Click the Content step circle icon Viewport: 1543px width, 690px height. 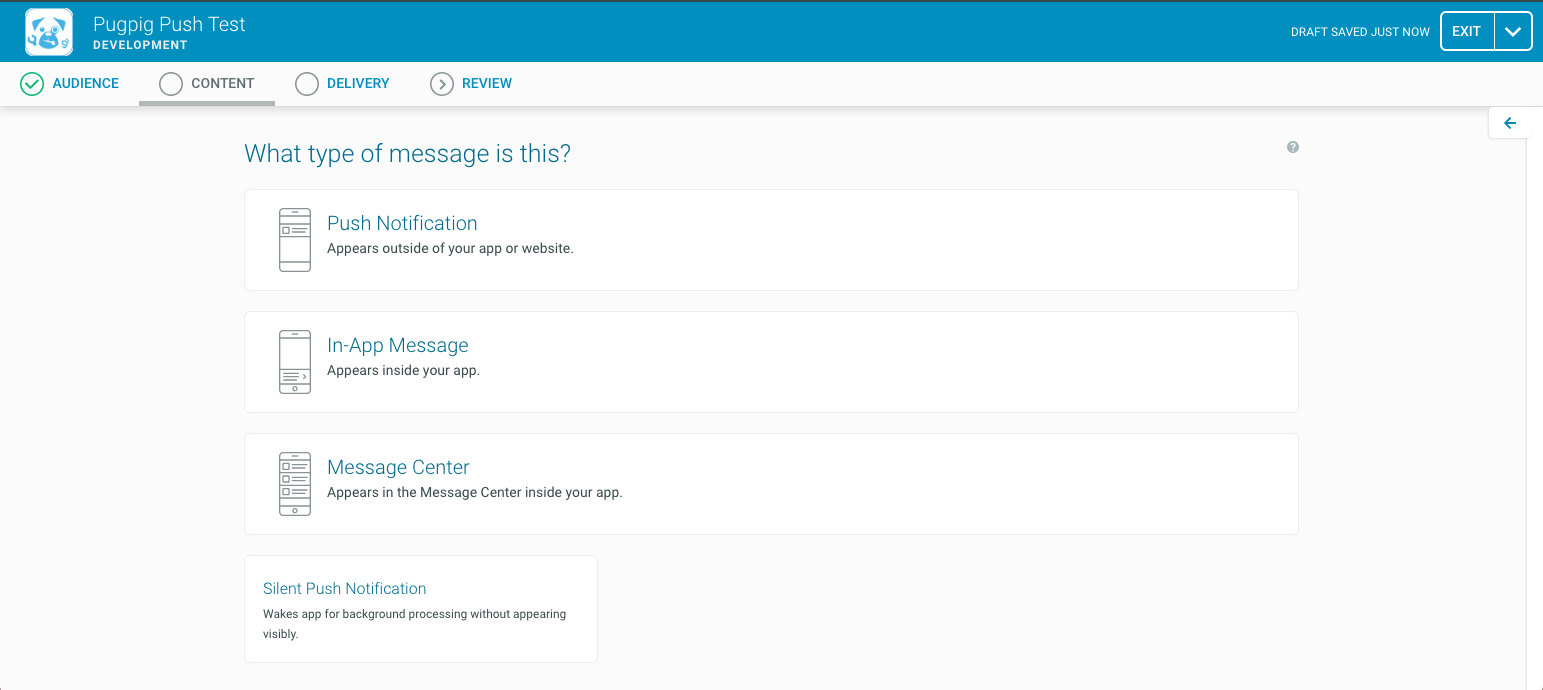[x=171, y=84]
